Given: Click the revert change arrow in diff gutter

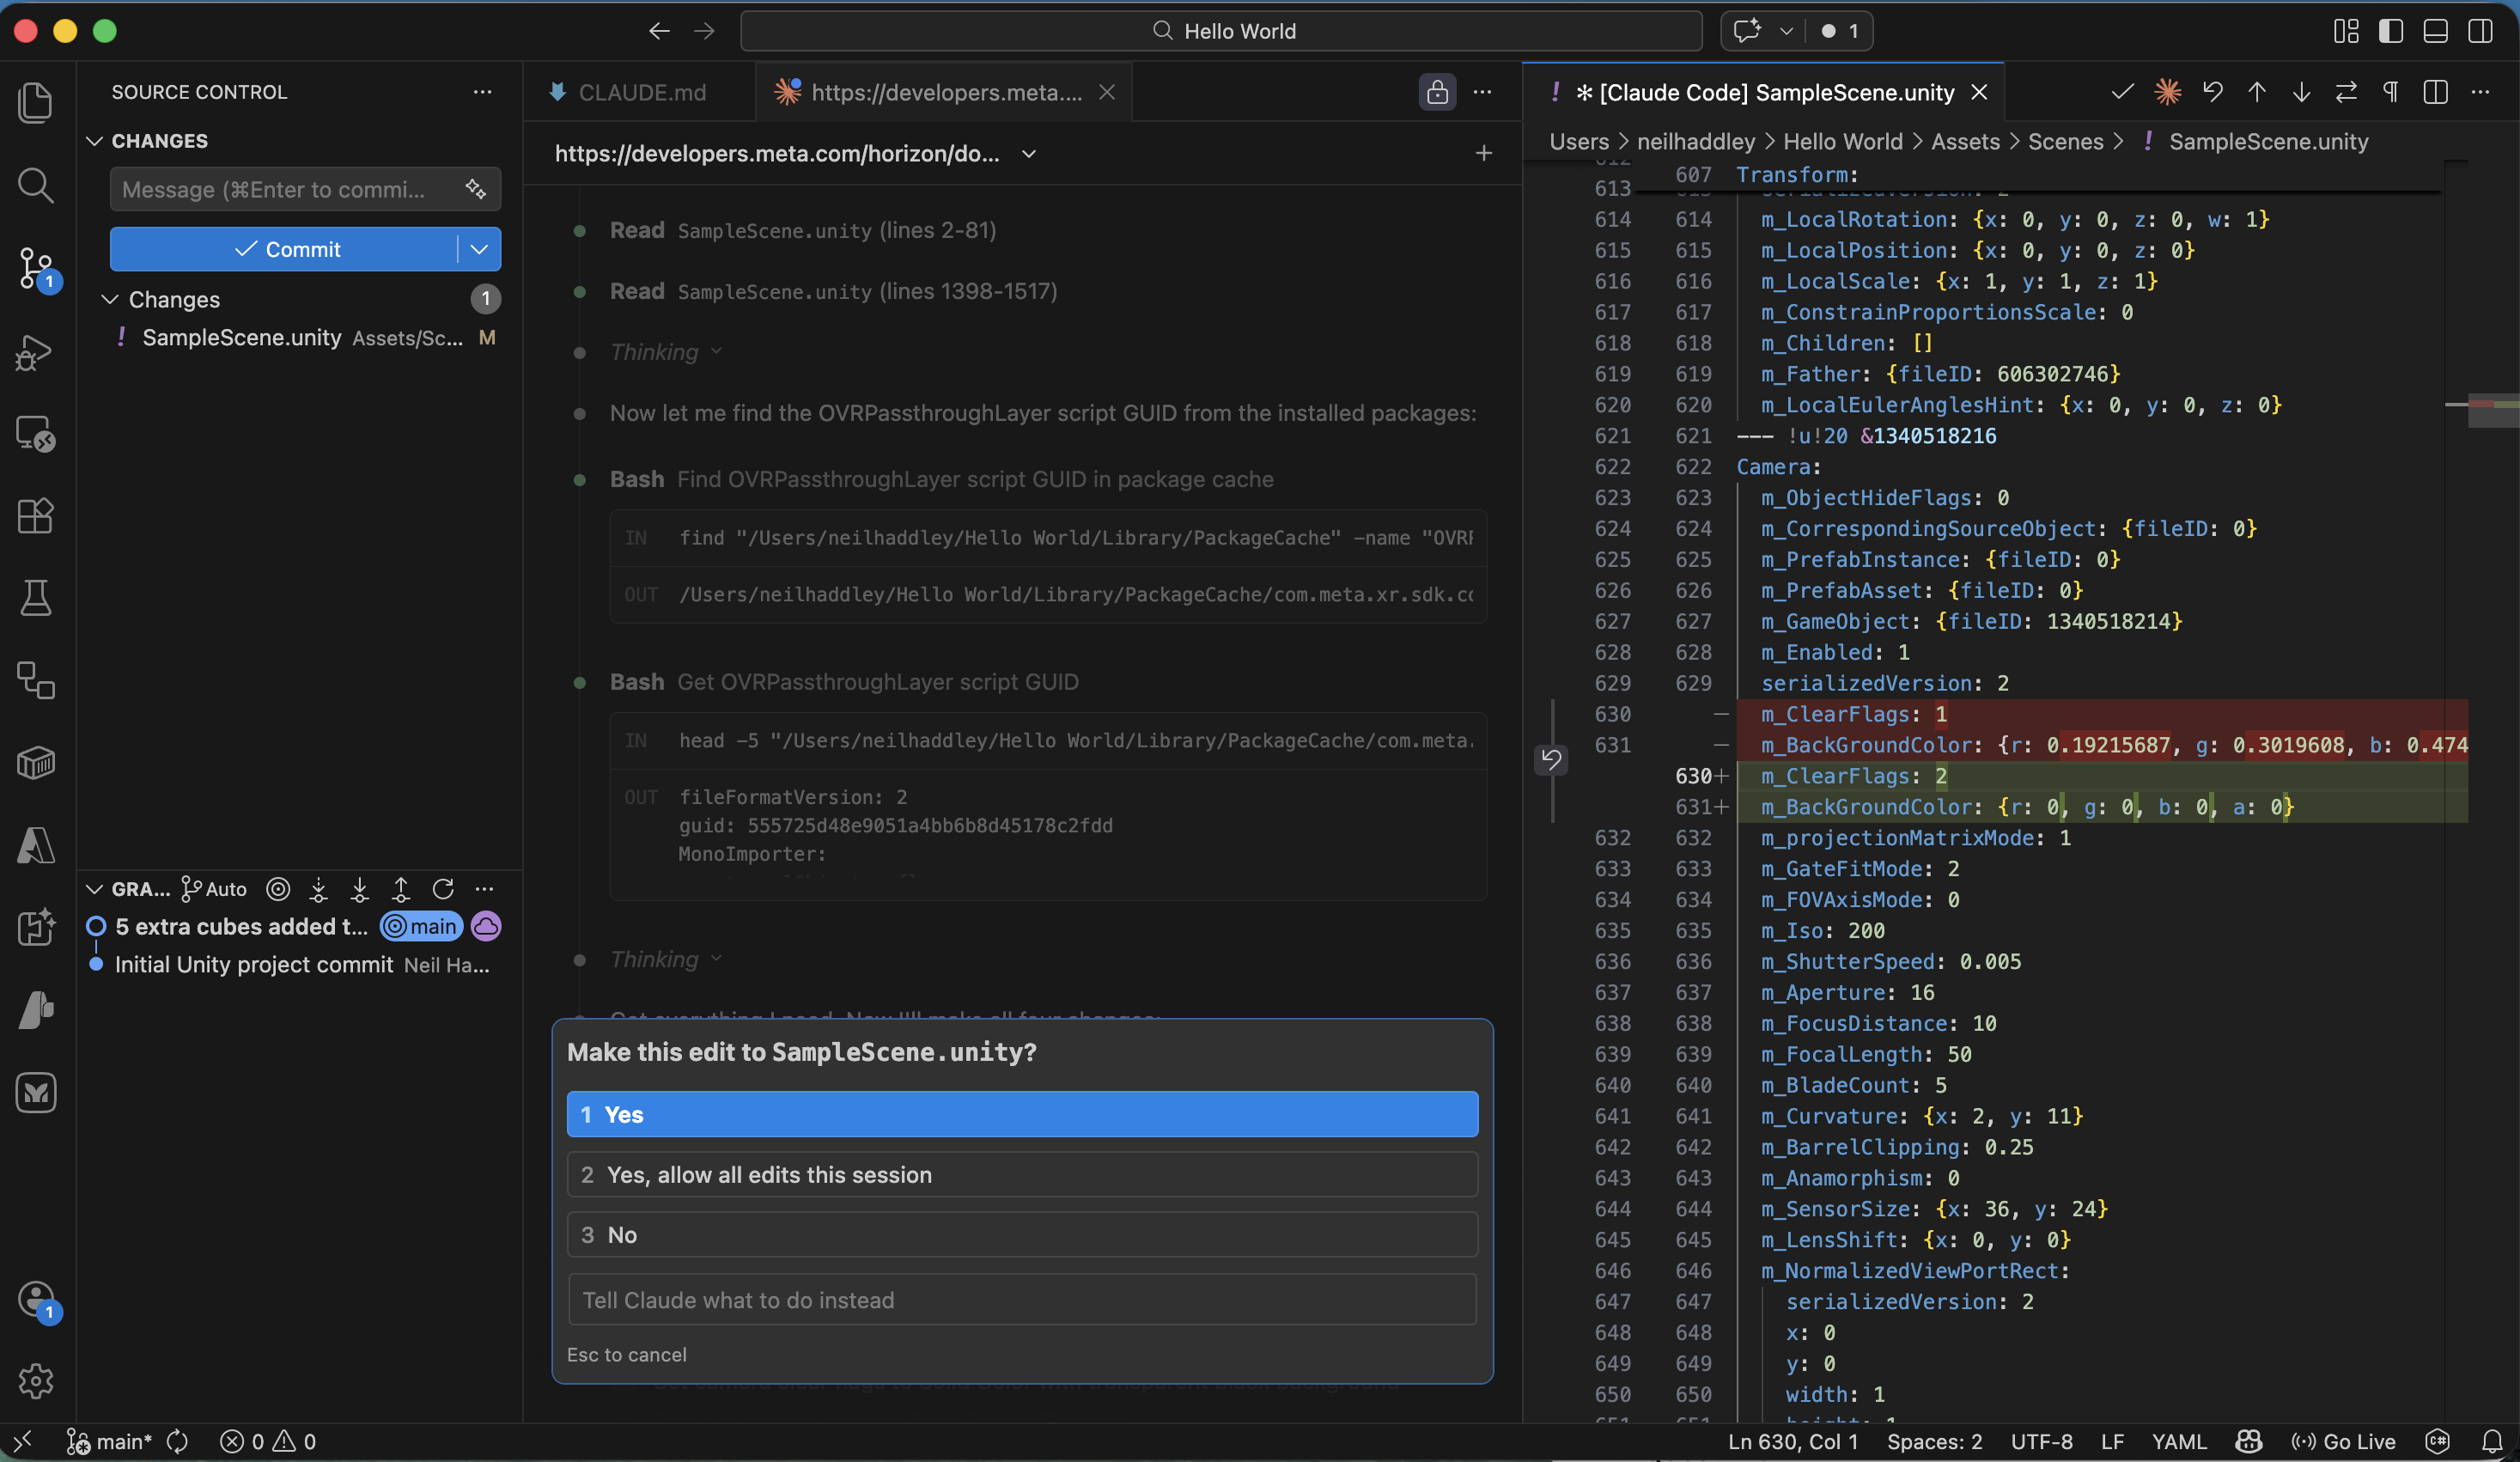Looking at the screenshot, I should (1551, 759).
